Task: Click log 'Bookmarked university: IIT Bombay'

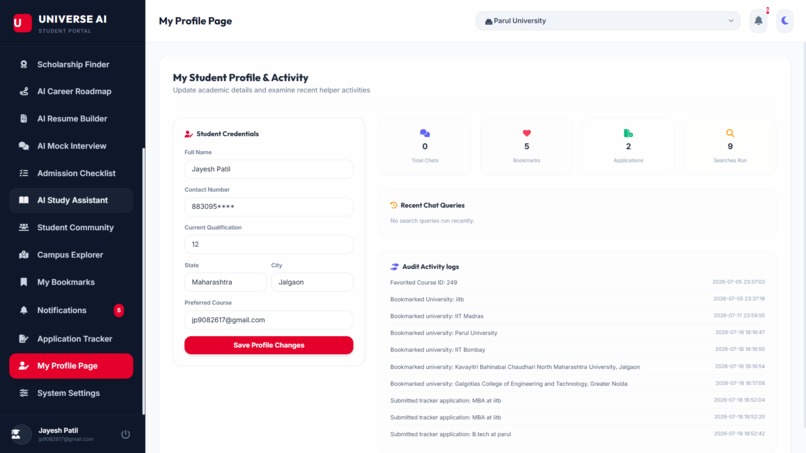Action: [437, 350]
